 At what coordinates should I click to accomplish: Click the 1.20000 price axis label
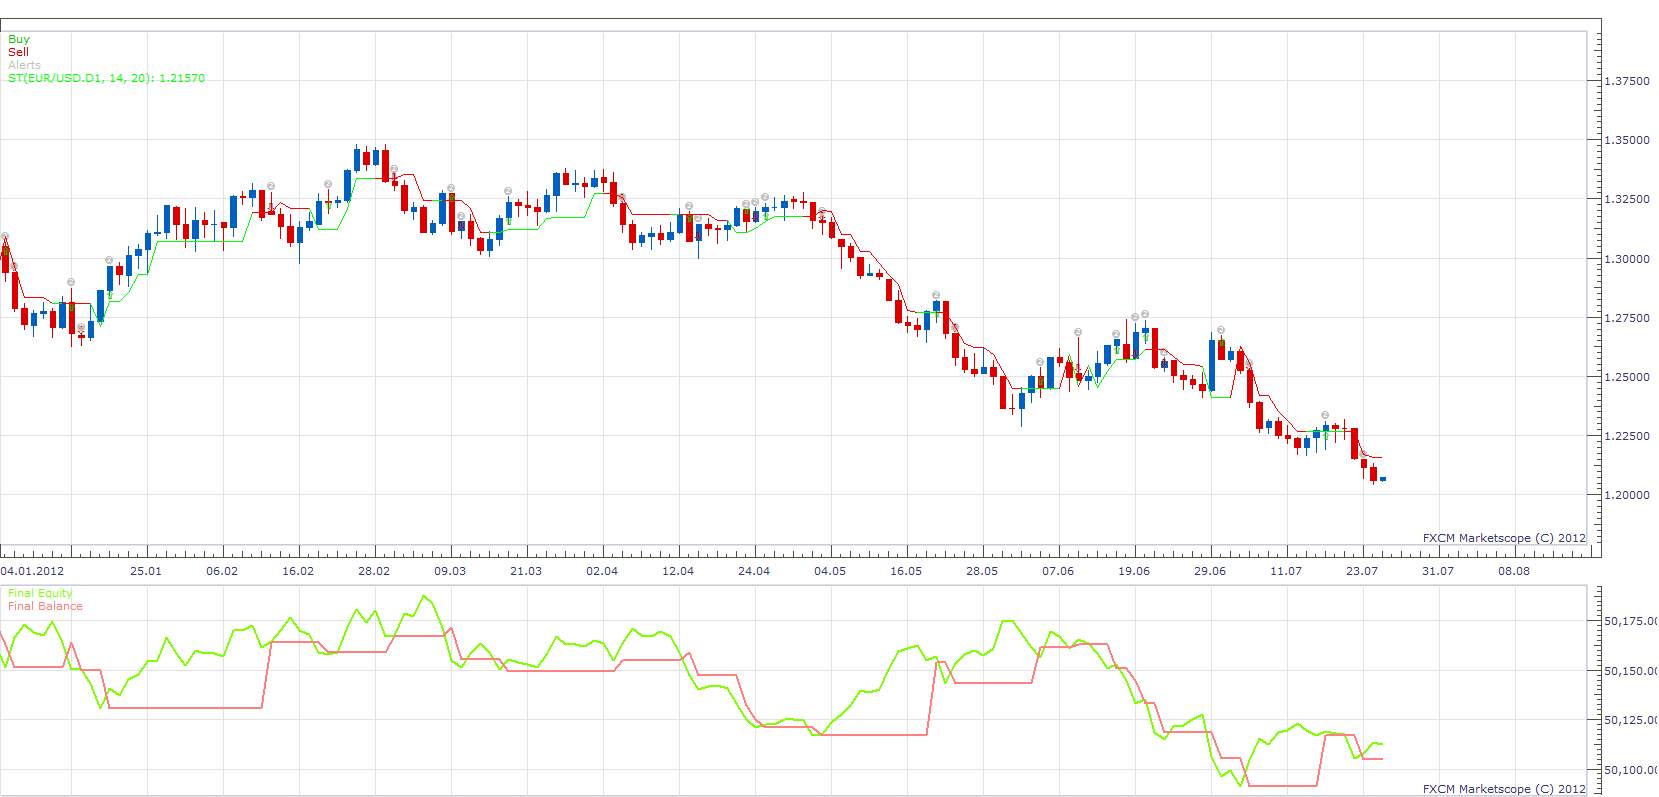(1627, 495)
